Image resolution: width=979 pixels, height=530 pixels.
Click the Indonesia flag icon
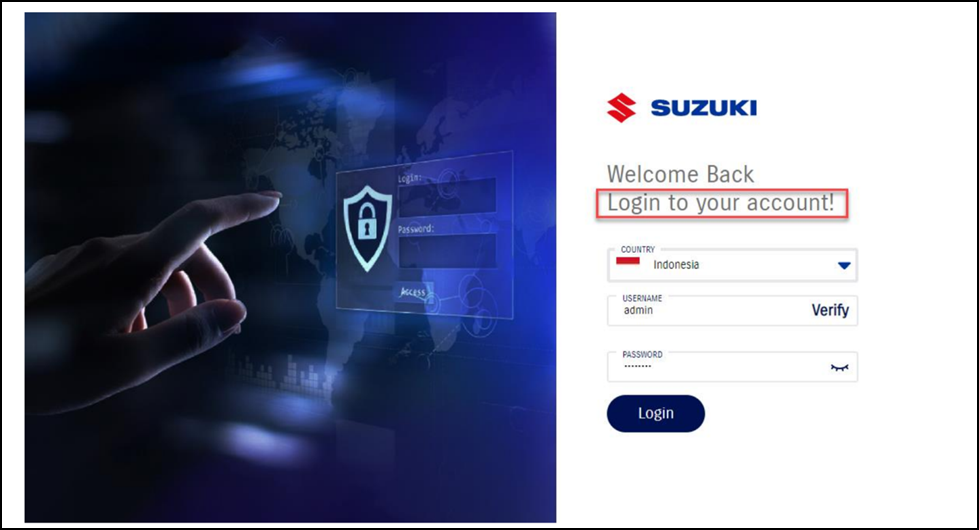click(627, 260)
